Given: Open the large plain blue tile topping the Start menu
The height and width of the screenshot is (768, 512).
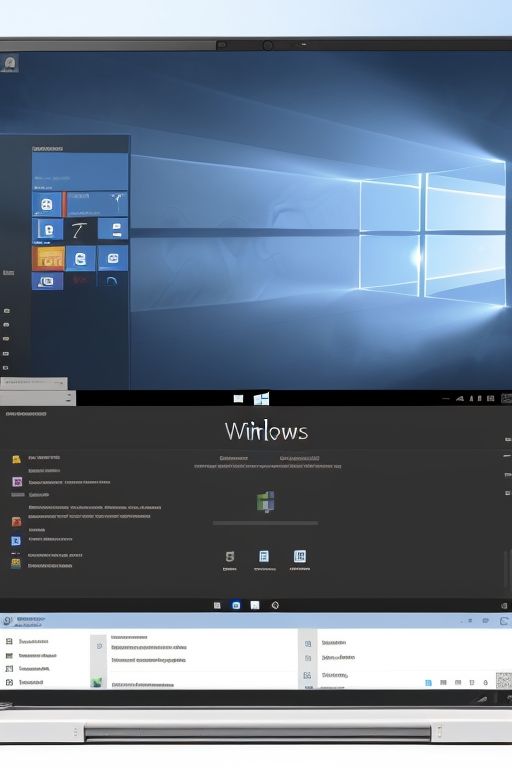Looking at the screenshot, I should pyautogui.click(x=80, y=171).
